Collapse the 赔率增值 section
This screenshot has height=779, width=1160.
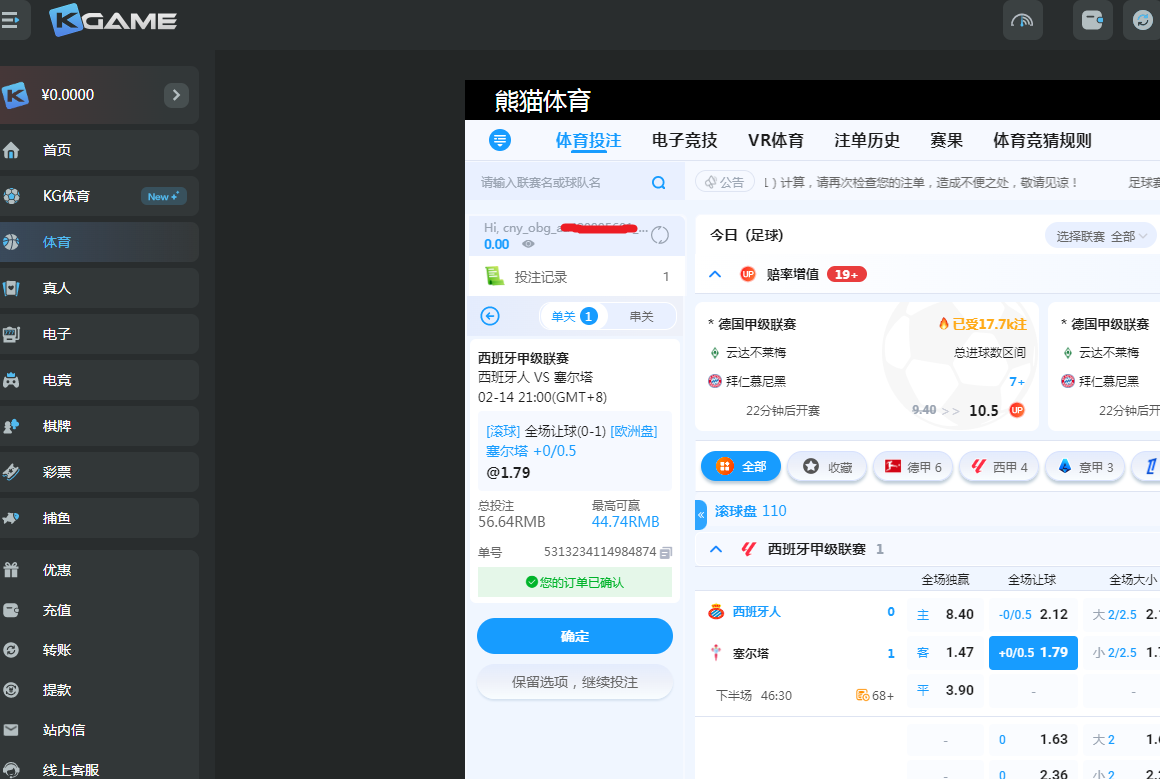point(715,274)
